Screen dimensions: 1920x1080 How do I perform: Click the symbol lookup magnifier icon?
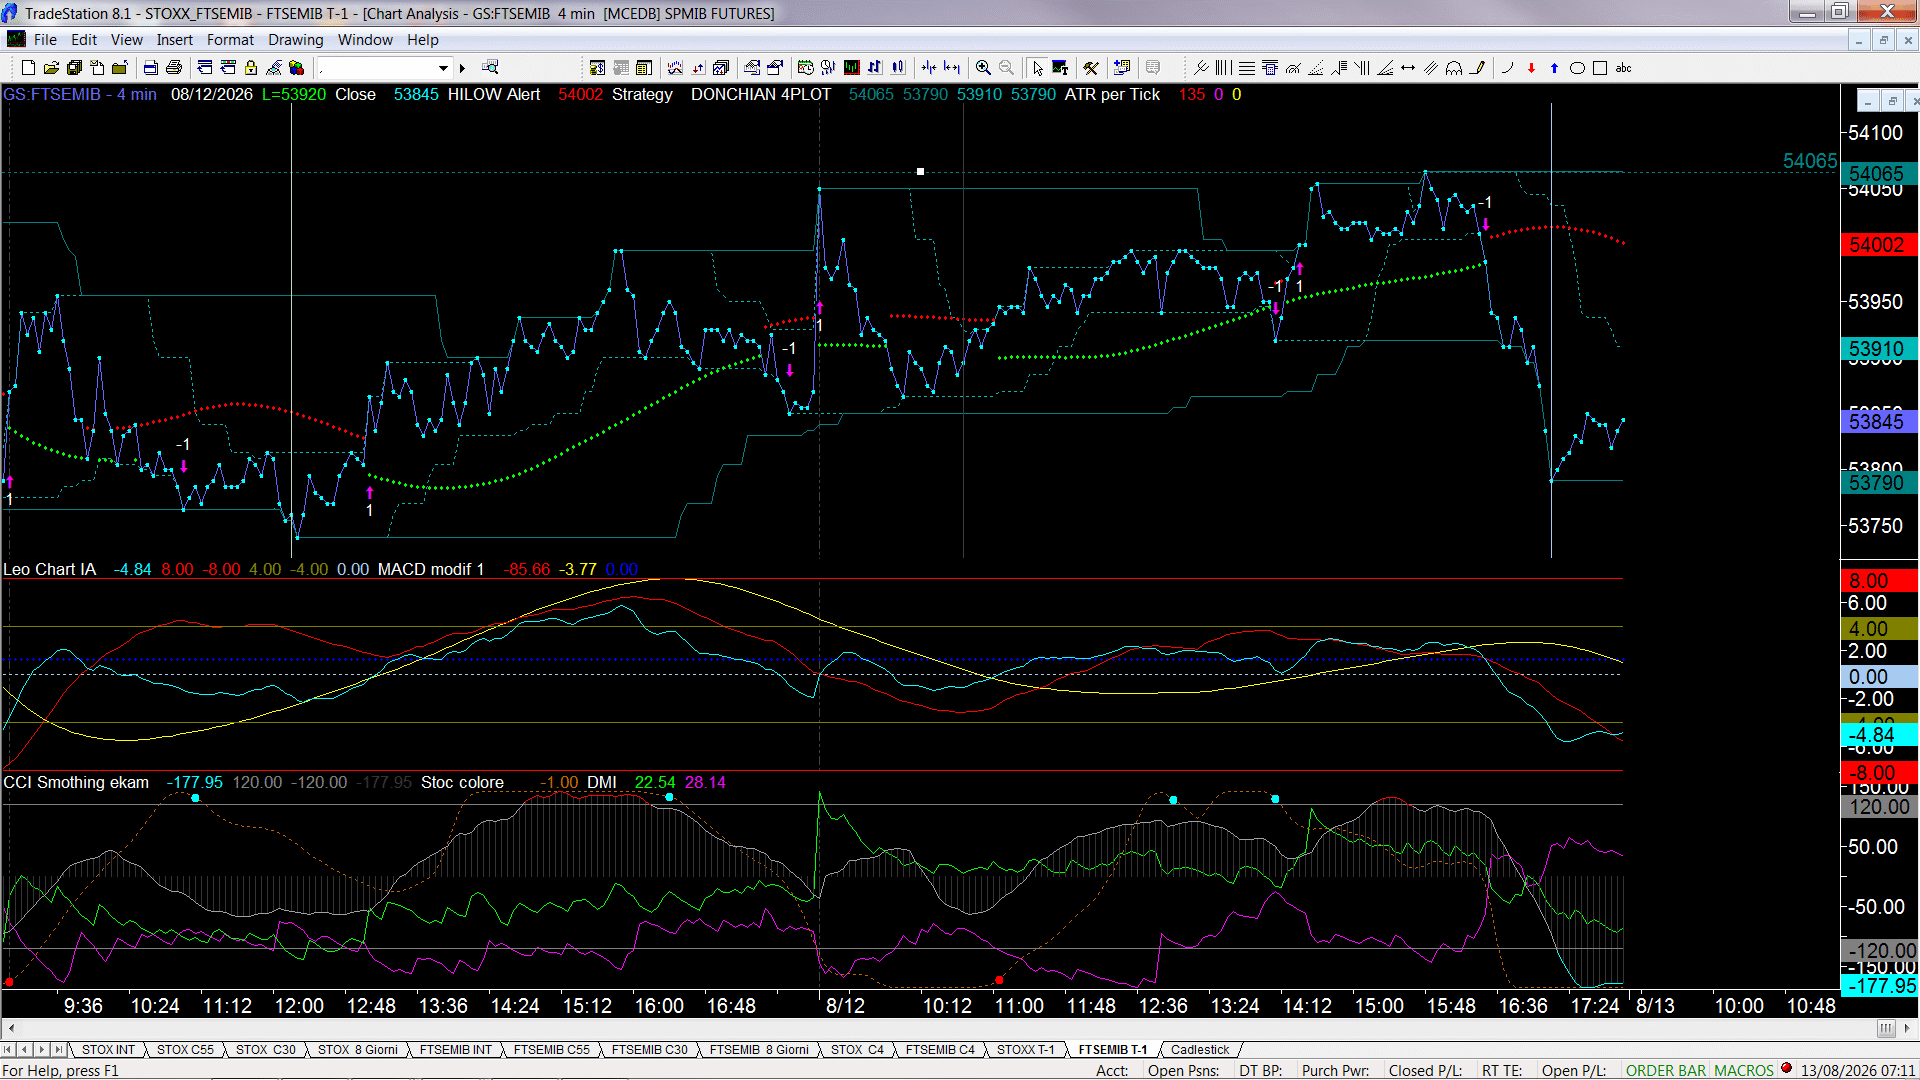[490, 68]
